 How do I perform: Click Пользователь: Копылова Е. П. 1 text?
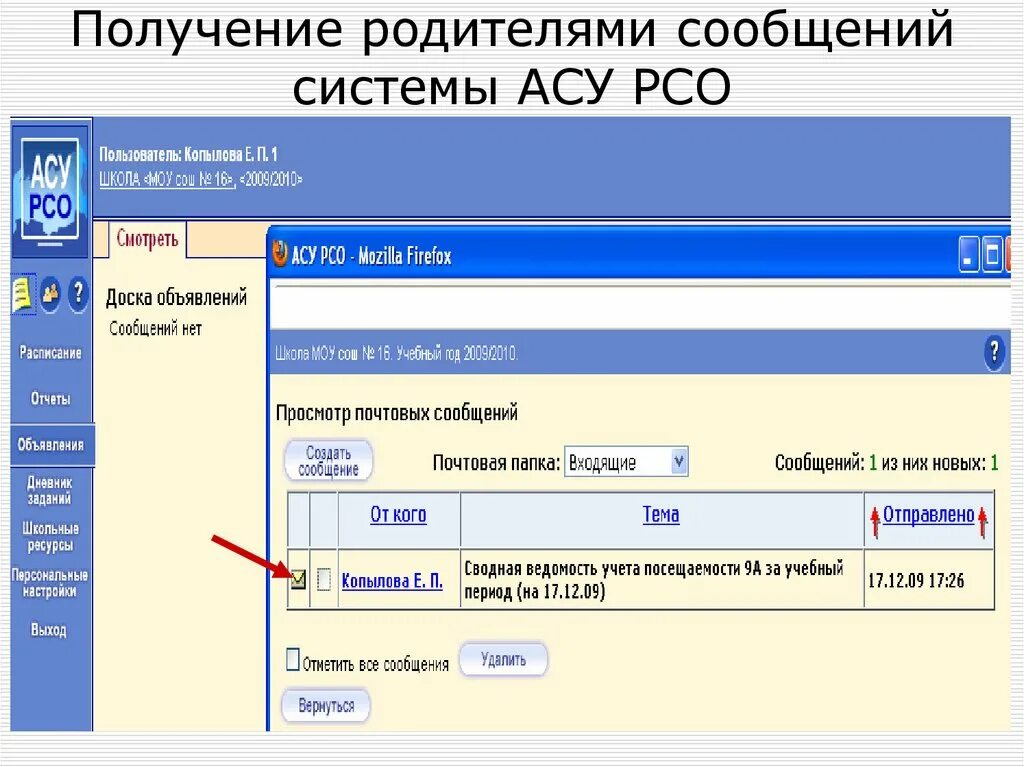coord(188,155)
